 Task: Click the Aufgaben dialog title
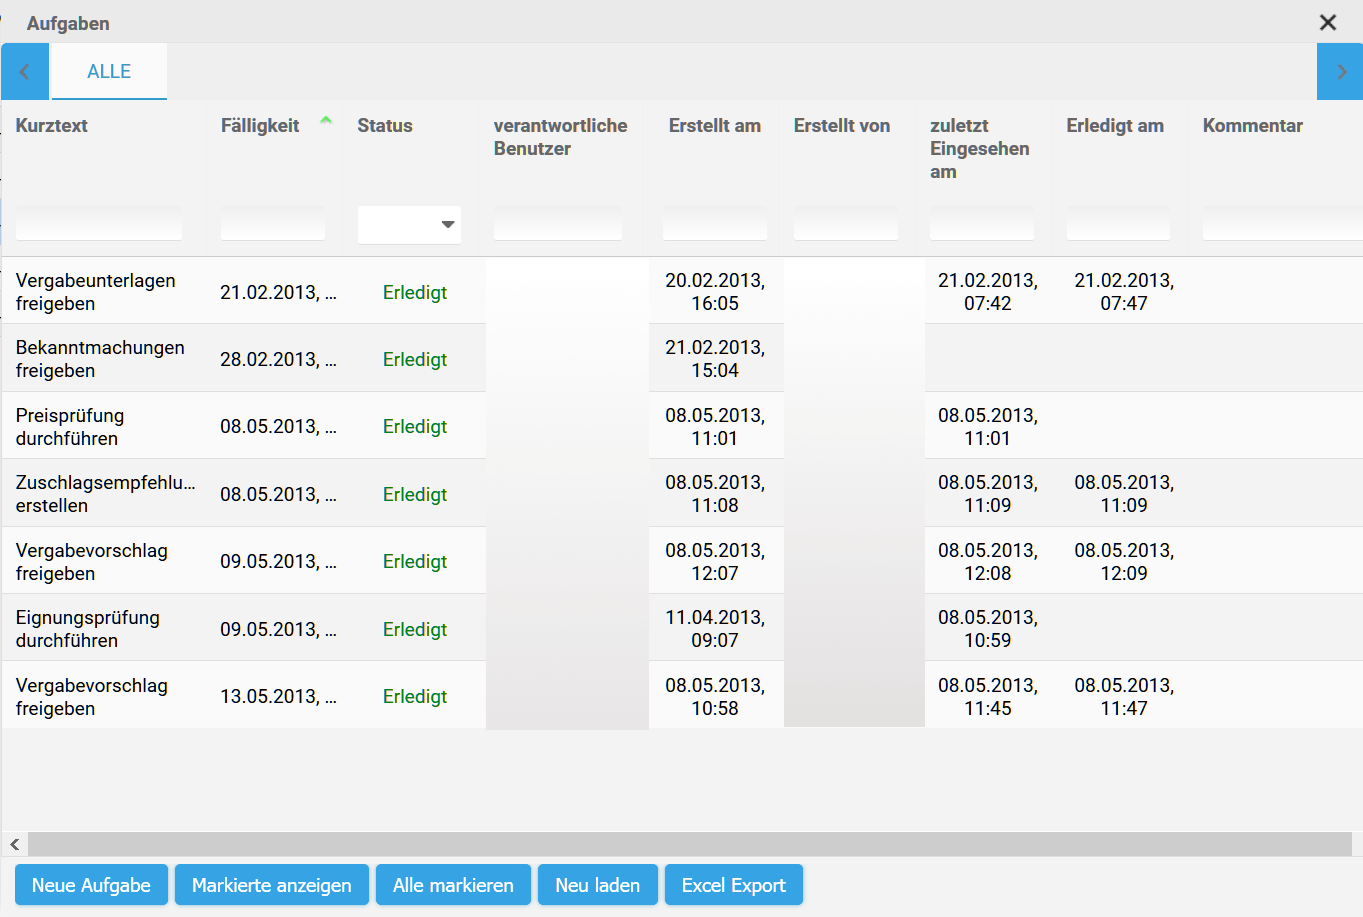tap(68, 23)
